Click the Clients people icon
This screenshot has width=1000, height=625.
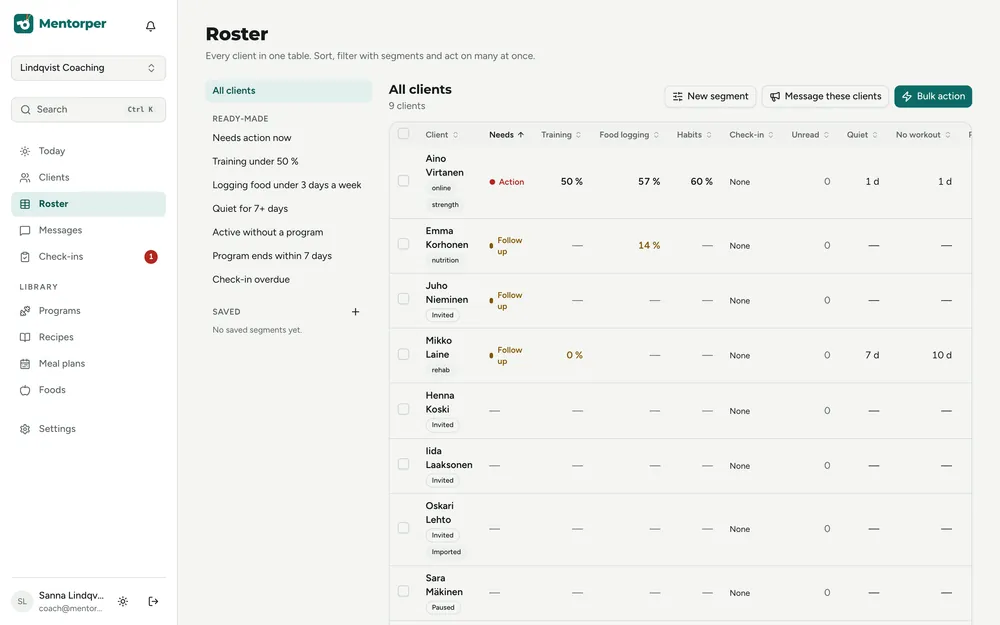click(25, 177)
